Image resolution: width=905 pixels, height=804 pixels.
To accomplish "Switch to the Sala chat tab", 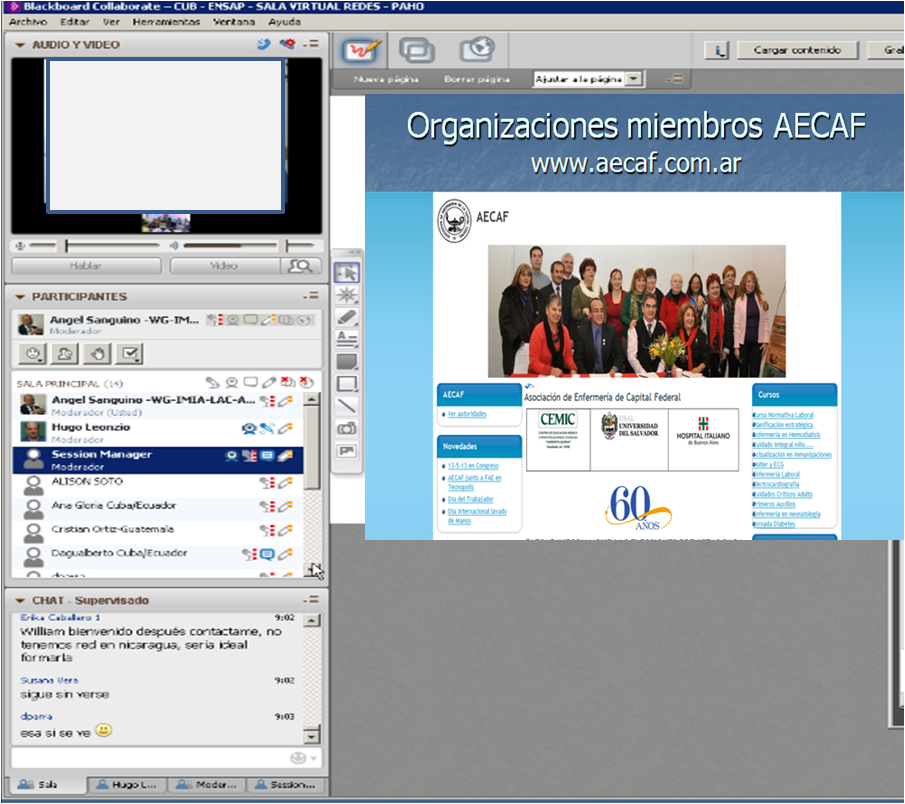I will [46, 784].
